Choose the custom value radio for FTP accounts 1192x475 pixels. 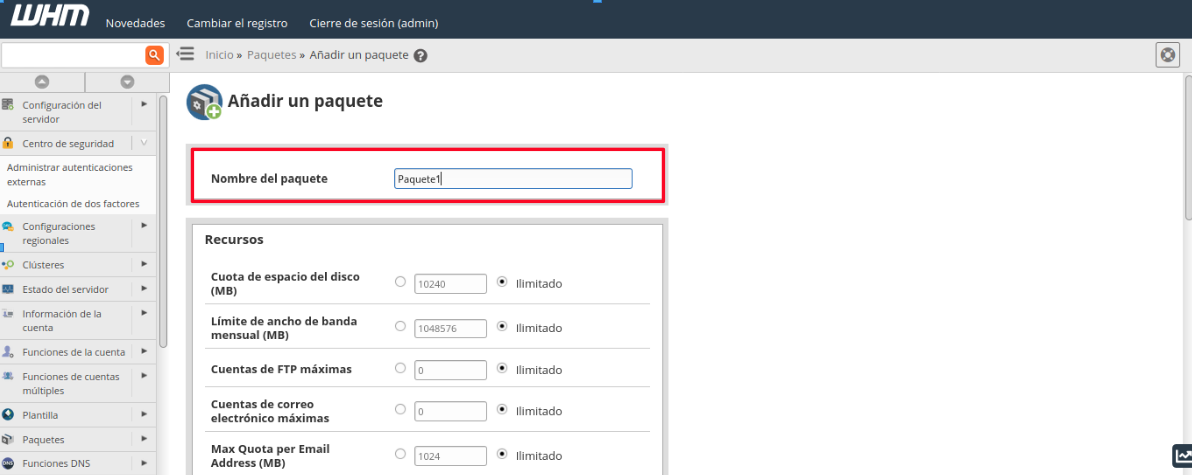401,368
